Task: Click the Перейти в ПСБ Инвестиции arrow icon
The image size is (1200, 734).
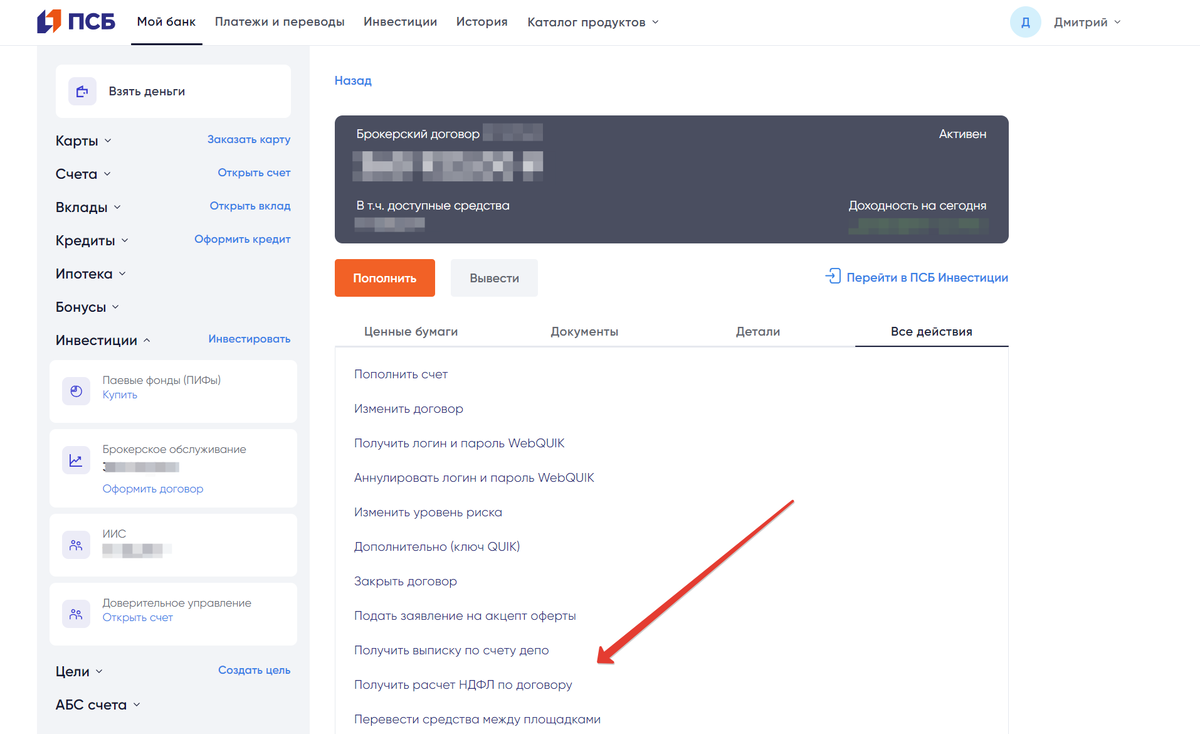Action: (x=832, y=276)
